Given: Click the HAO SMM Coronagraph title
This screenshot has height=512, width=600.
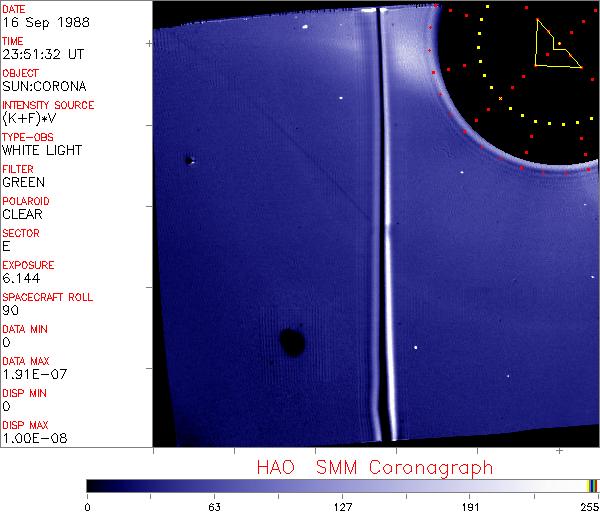Looking at the screenshot, I should tap(375, 468).
